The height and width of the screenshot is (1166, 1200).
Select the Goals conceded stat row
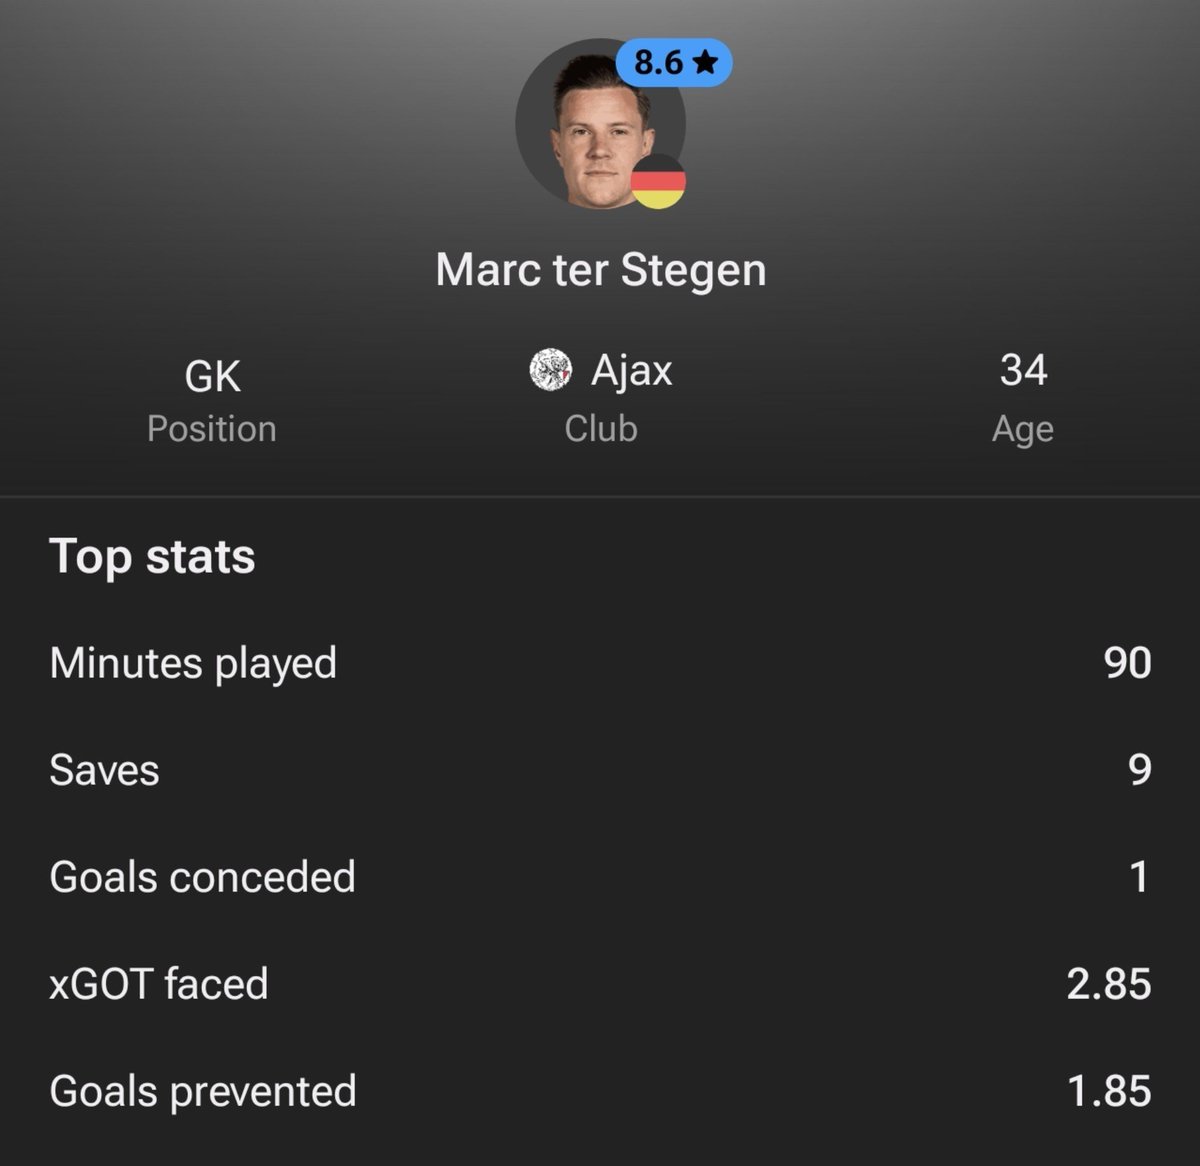pos(600,877)
